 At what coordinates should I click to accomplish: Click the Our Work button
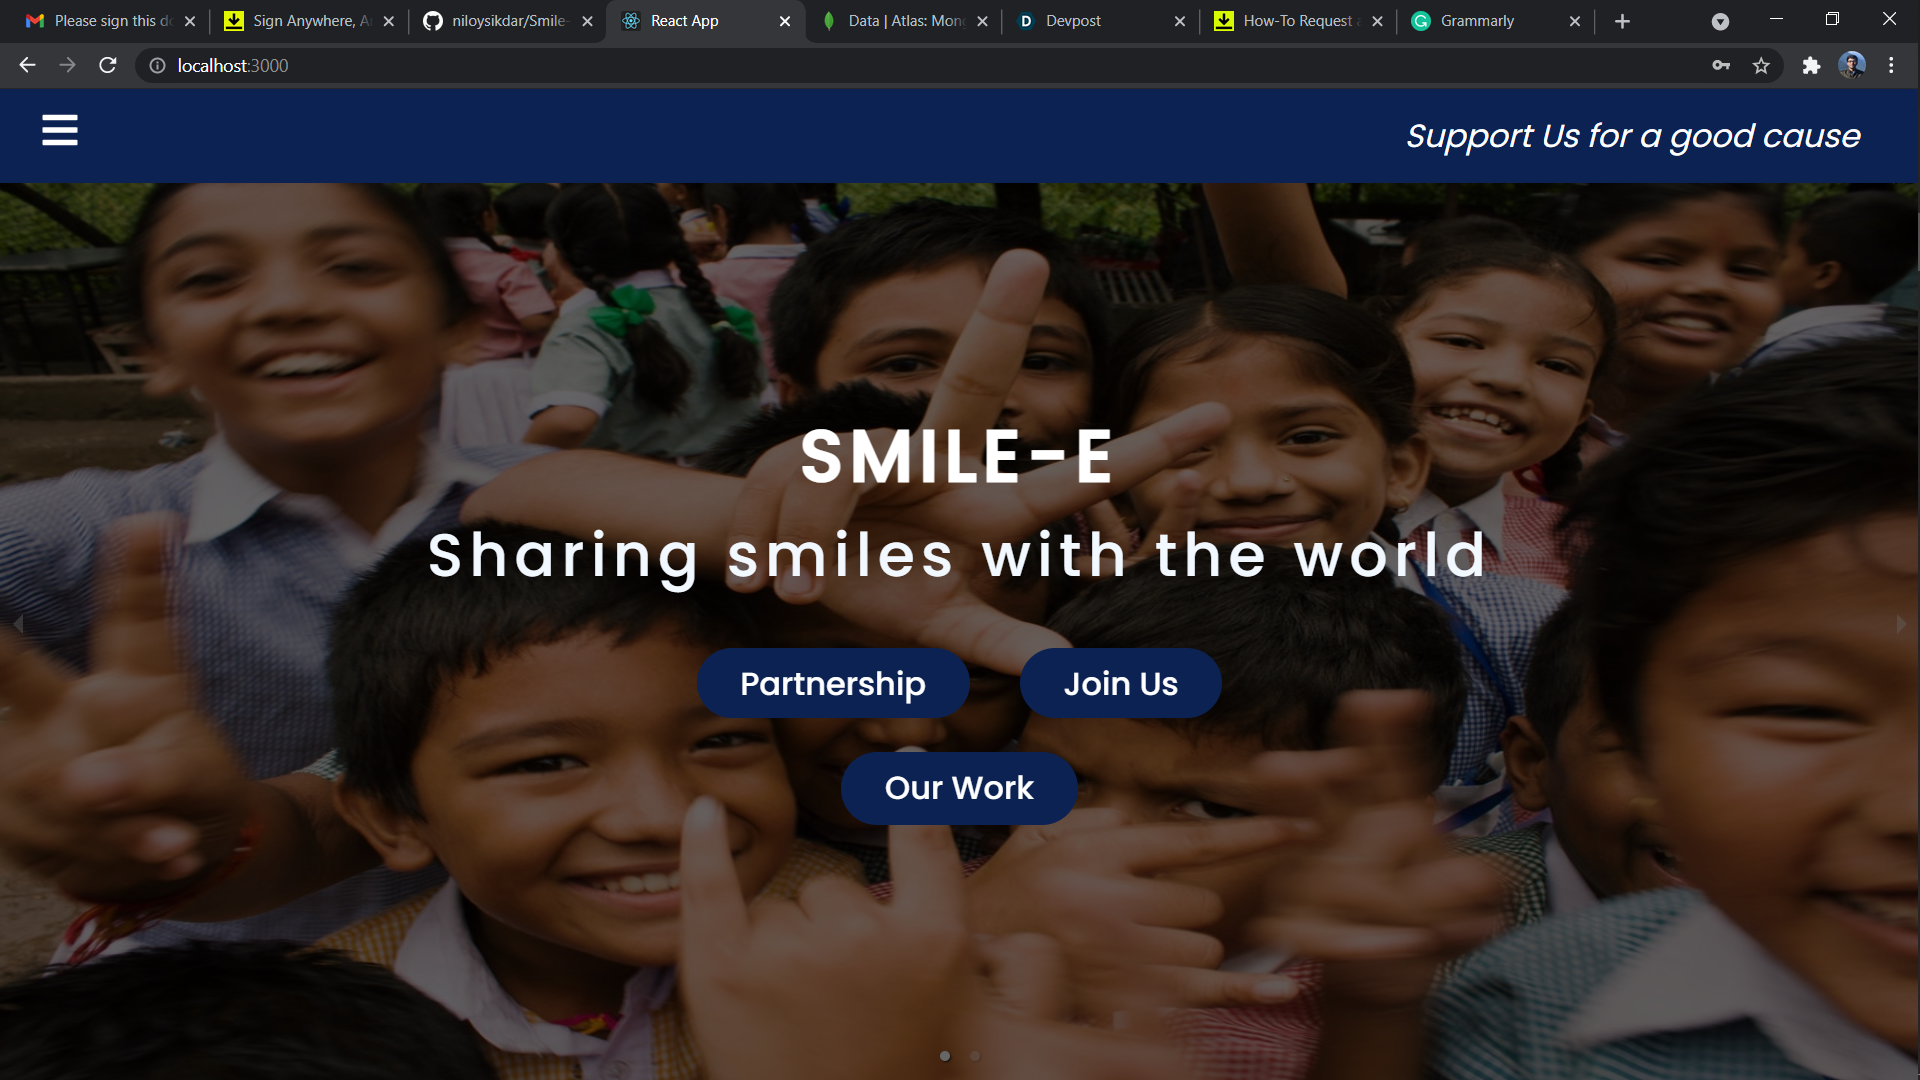959,788
